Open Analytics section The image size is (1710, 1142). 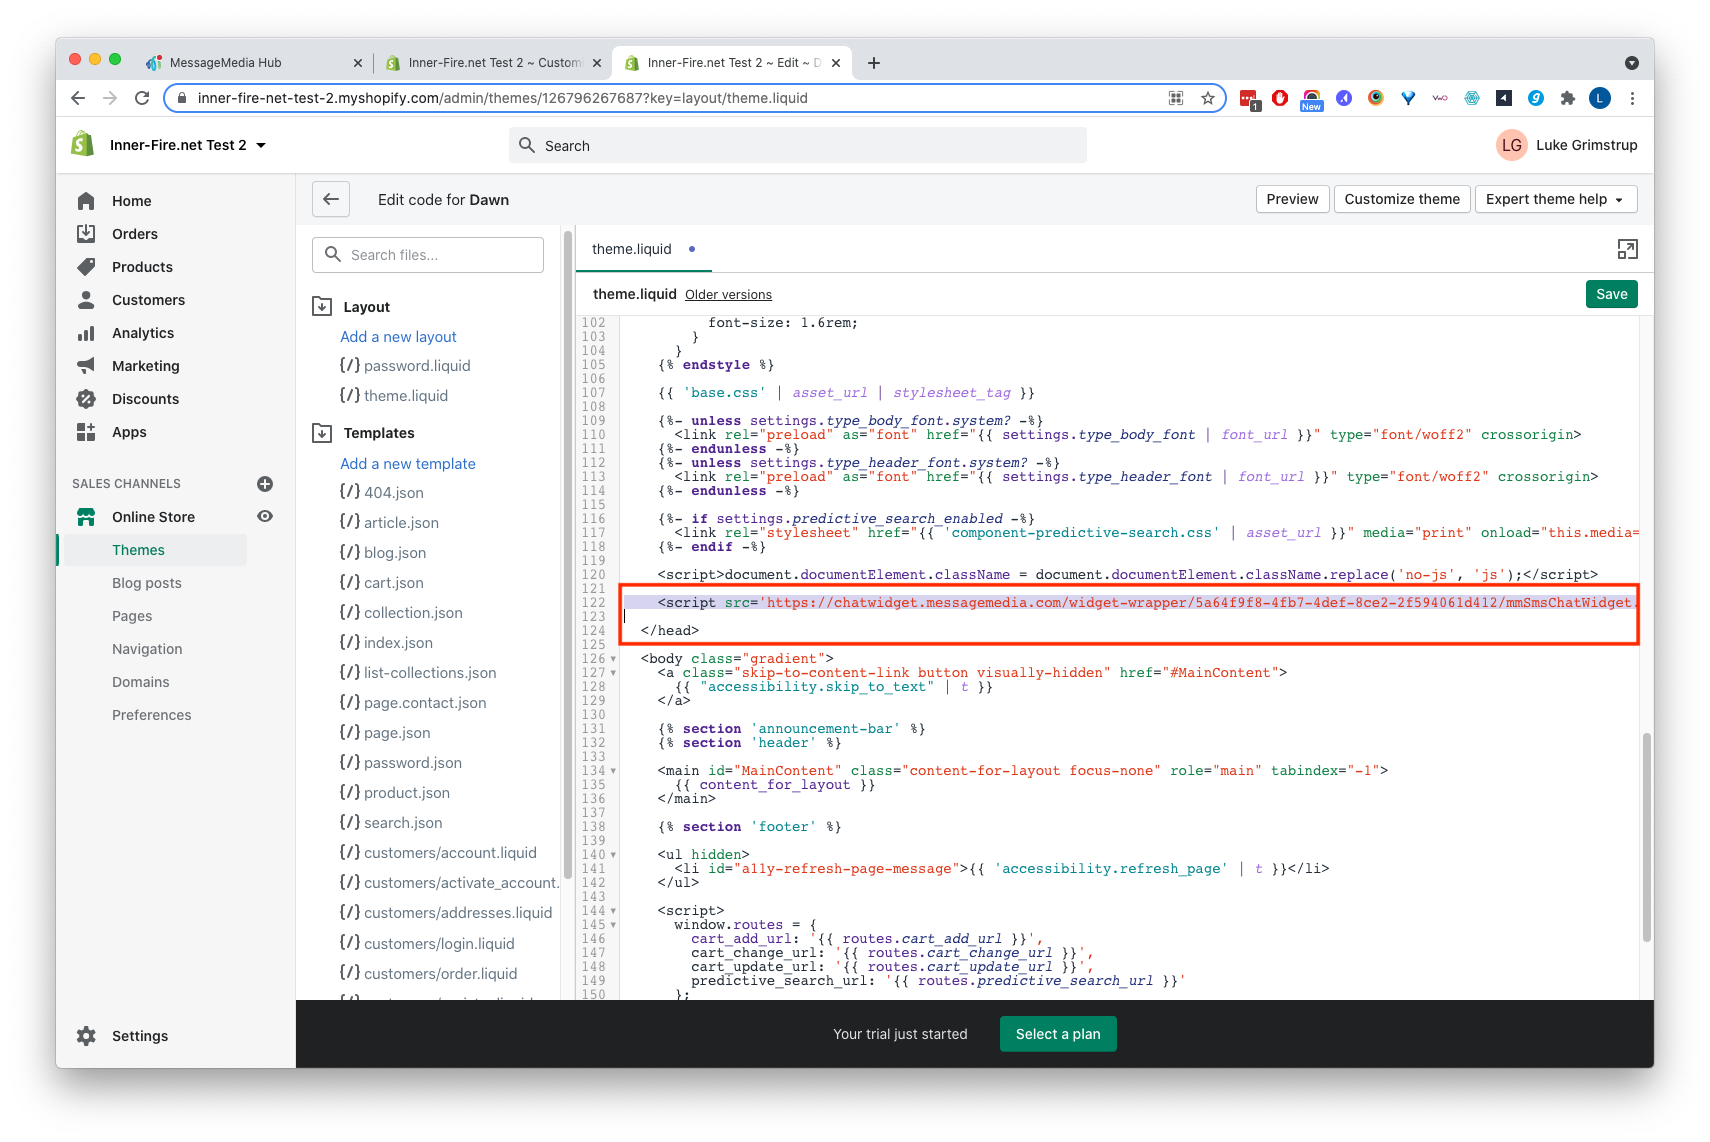pos(143,333)
